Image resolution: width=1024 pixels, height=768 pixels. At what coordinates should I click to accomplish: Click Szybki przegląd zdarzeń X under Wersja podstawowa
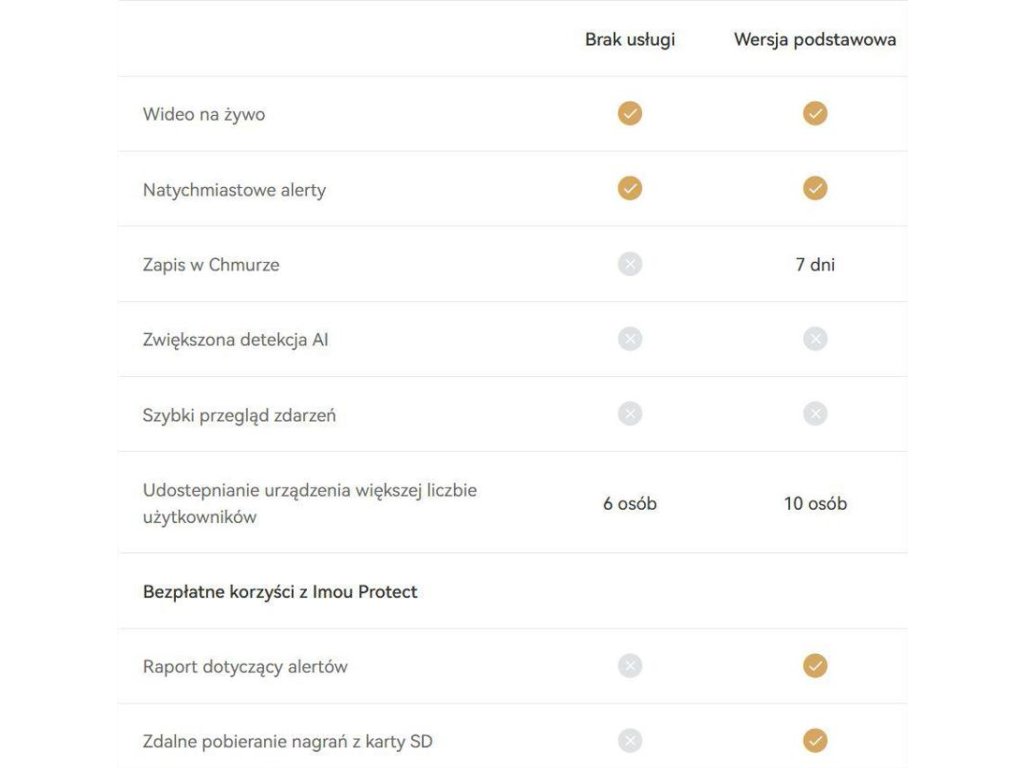pos(815,414)
